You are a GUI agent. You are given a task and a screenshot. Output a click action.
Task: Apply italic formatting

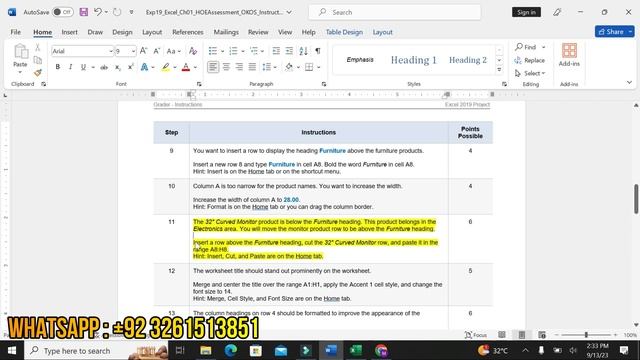pyautogui.click(x=70, y=67)
